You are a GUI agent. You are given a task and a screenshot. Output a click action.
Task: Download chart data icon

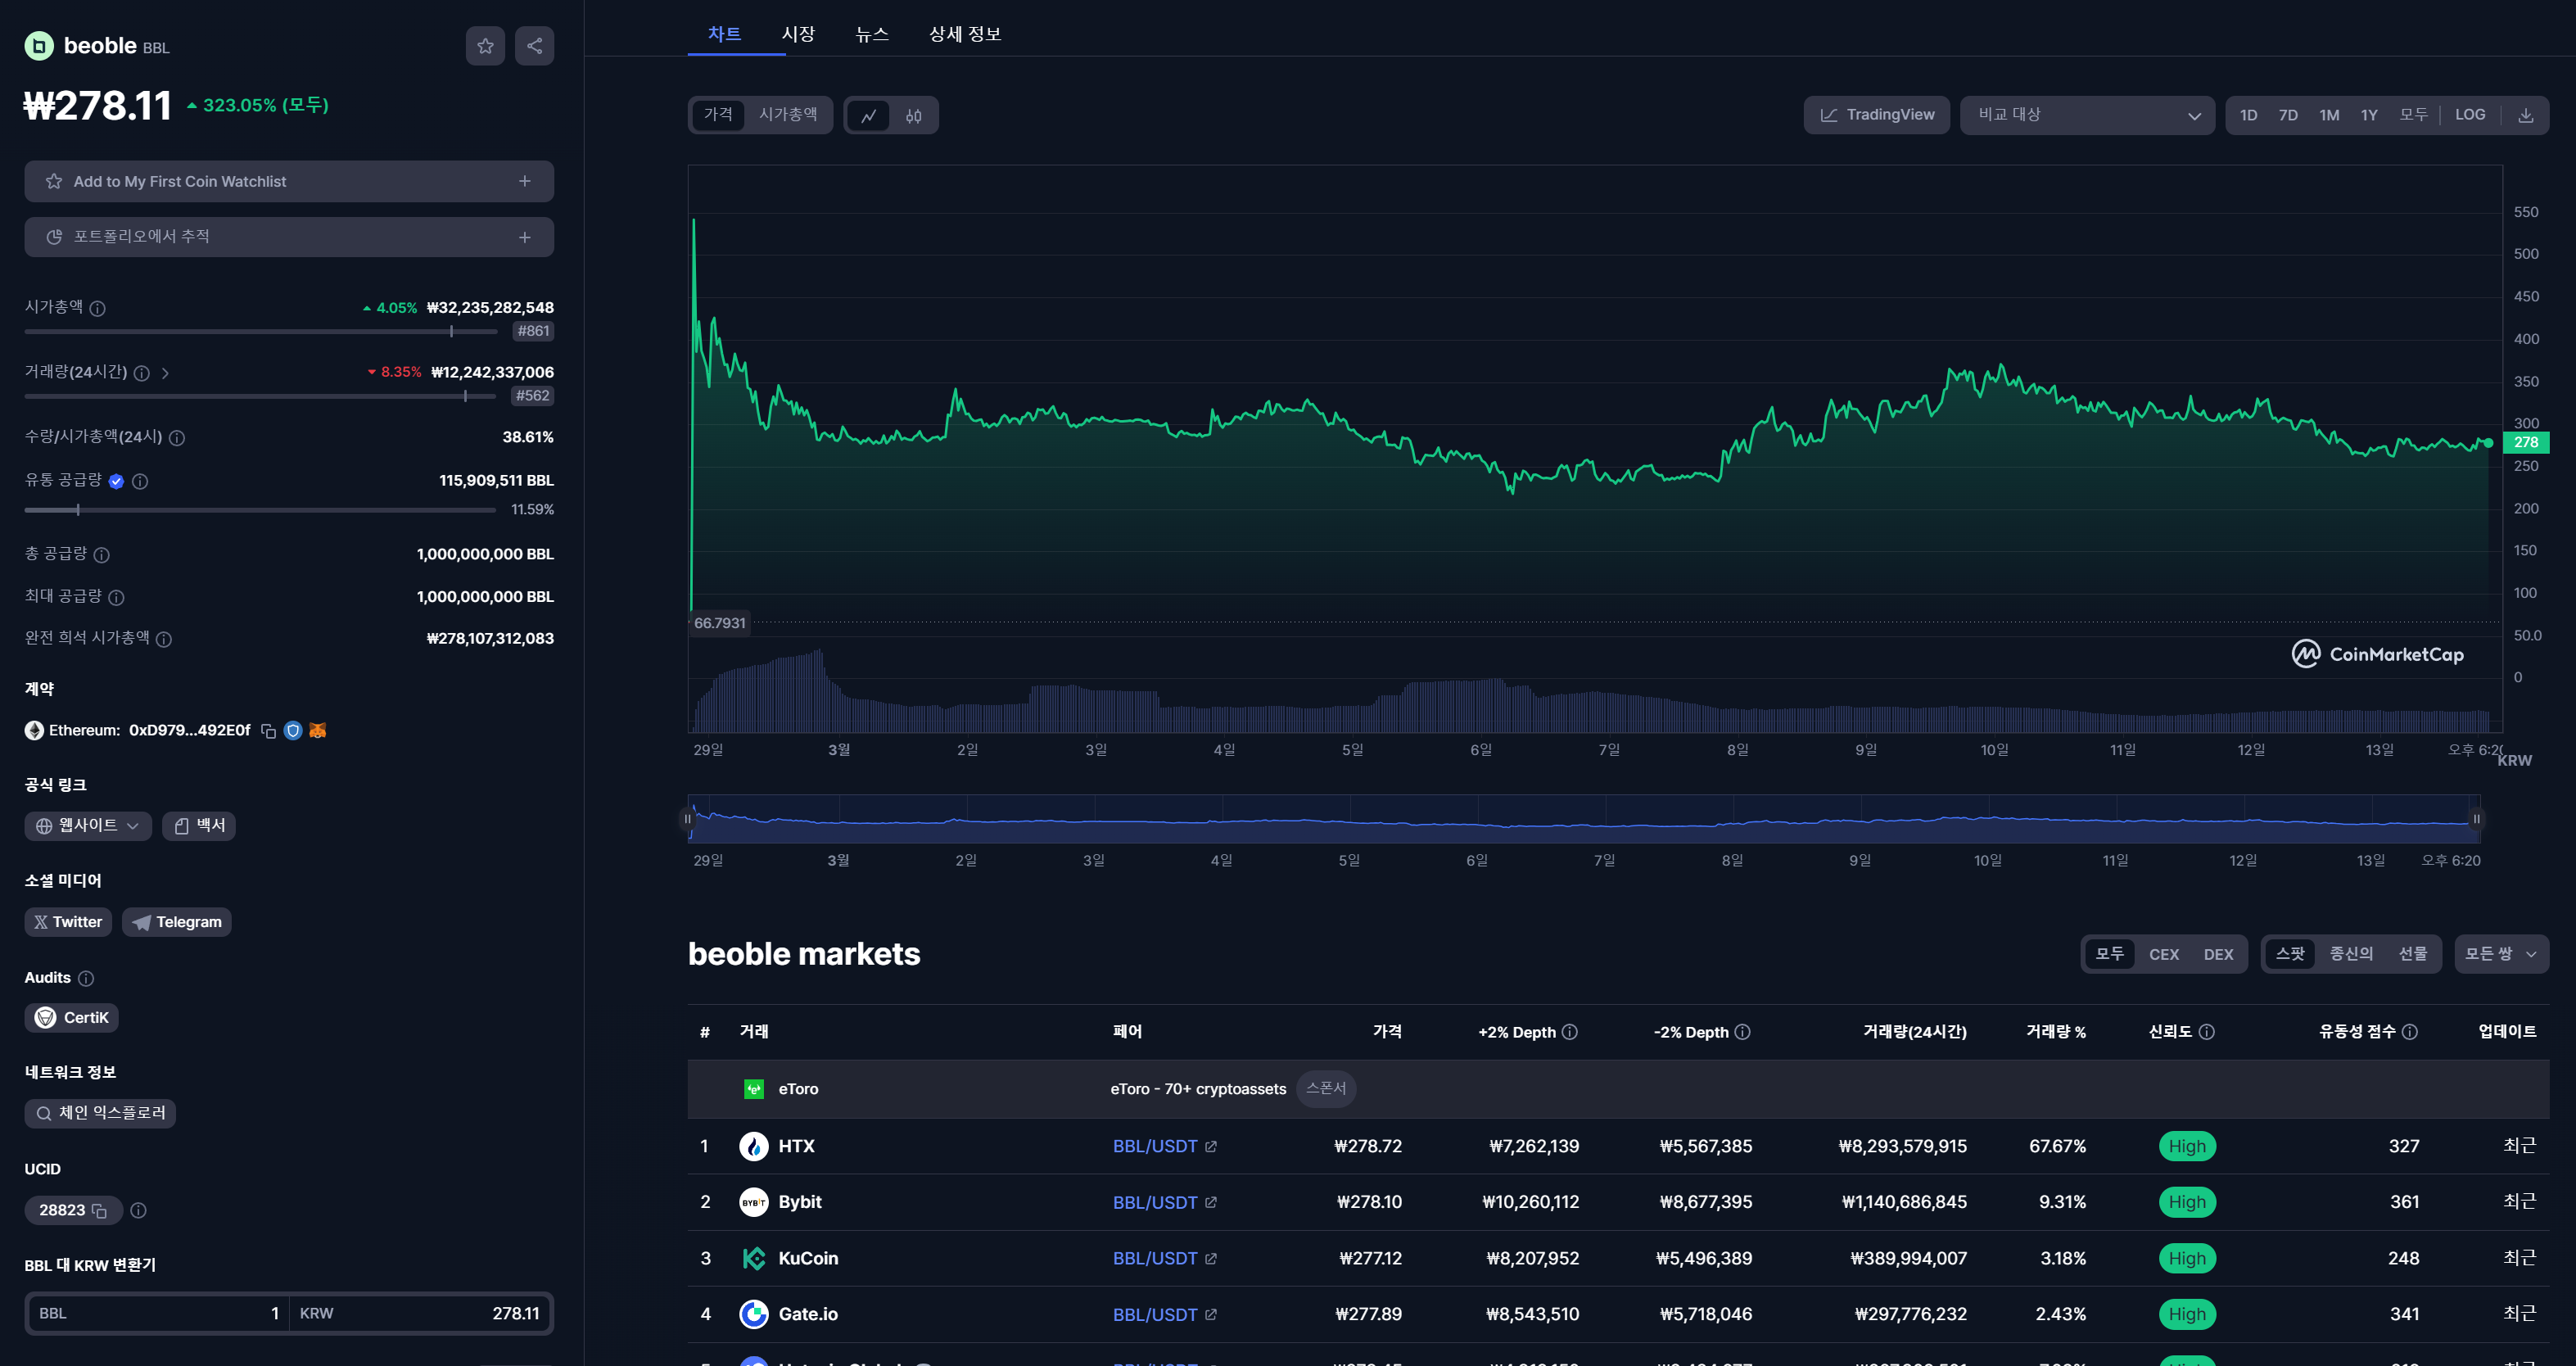click(2525, 115)
